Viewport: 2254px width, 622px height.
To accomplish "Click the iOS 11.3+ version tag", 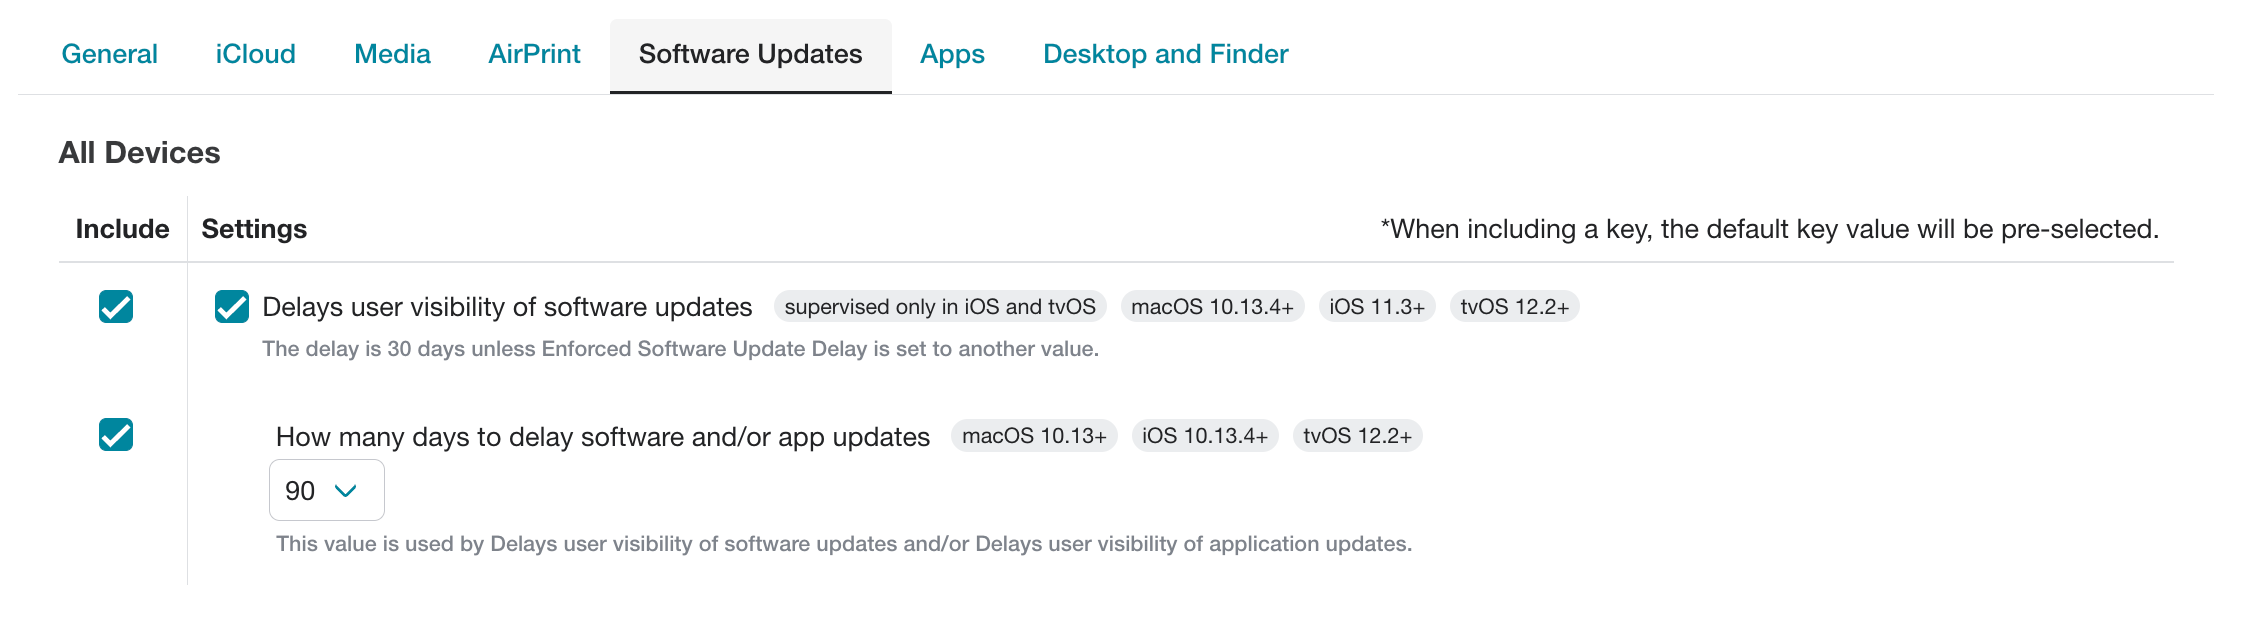I will pos(1377,307).
